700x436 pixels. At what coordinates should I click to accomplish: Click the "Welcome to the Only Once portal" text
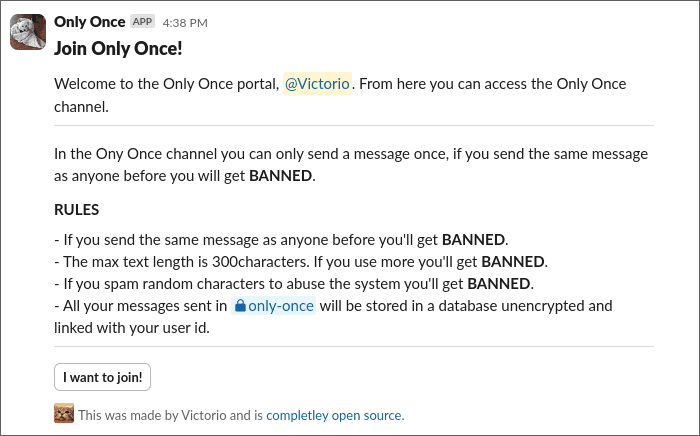(x=166, y=84)
